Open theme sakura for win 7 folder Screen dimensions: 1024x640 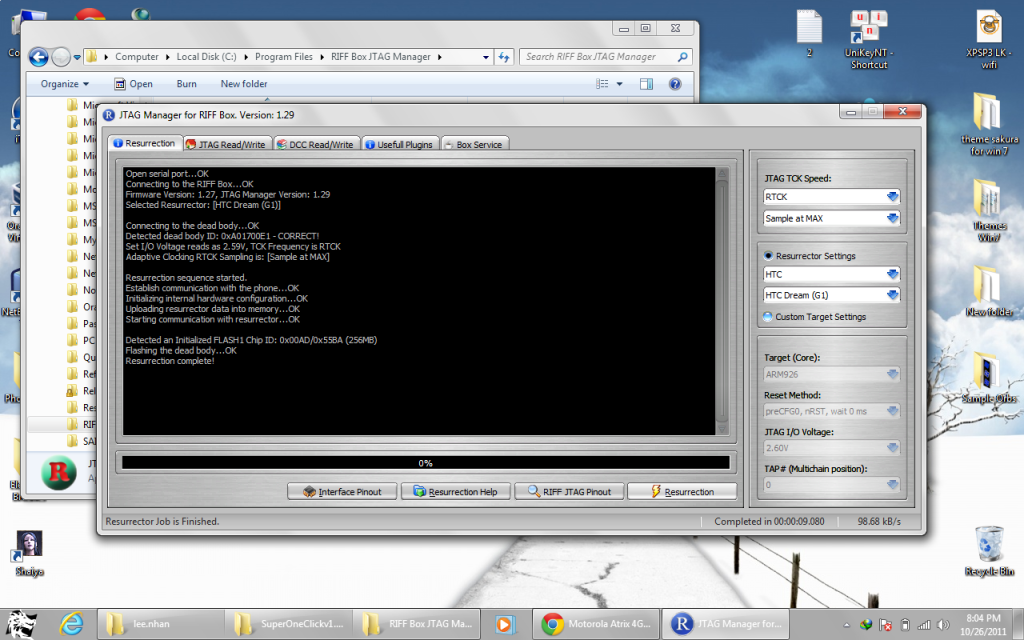989,124
